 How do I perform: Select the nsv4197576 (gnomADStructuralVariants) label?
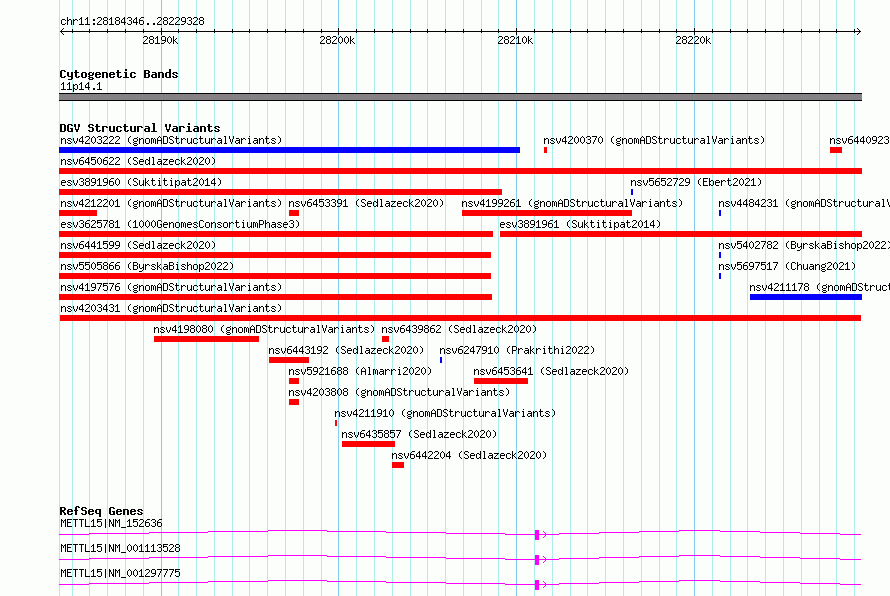coord(171,287)
